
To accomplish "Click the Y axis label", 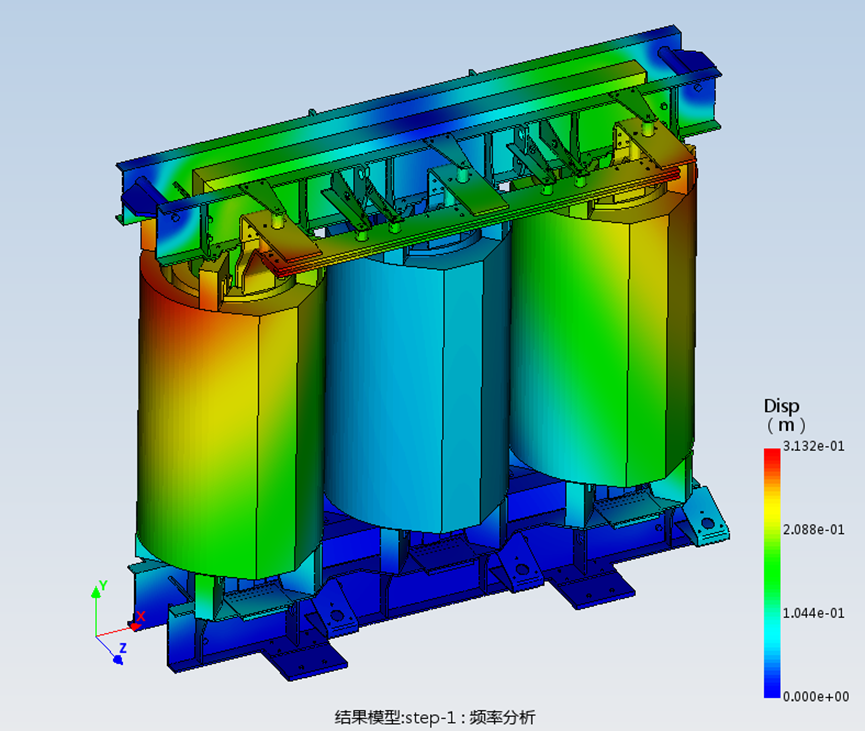I will coord(103,585).
